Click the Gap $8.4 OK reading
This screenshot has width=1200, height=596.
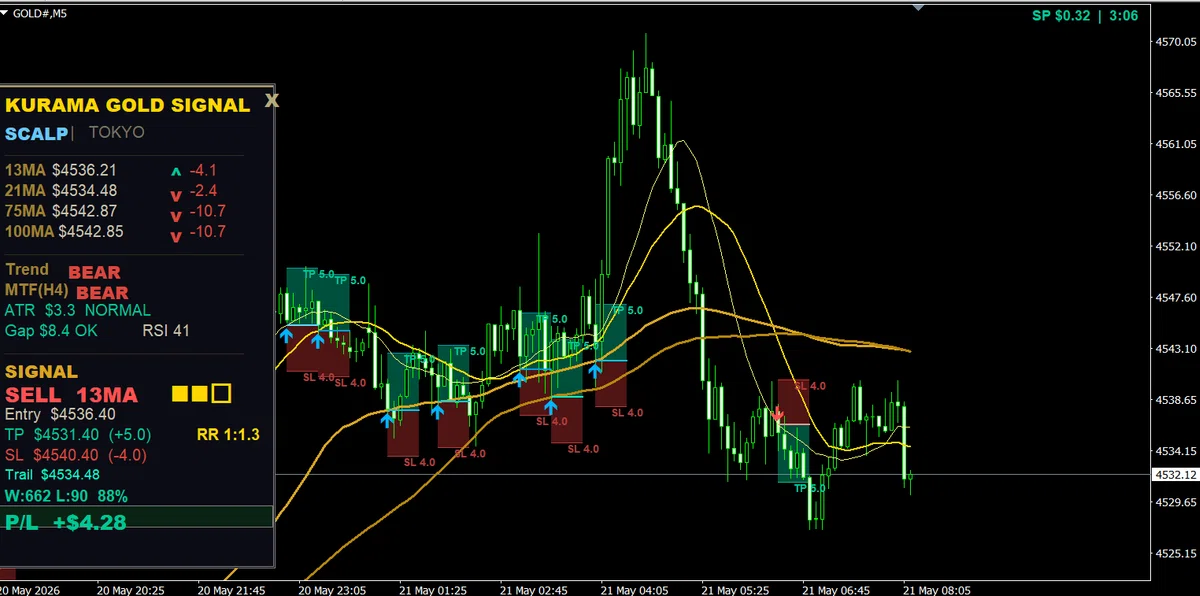(x=52, y=330)
